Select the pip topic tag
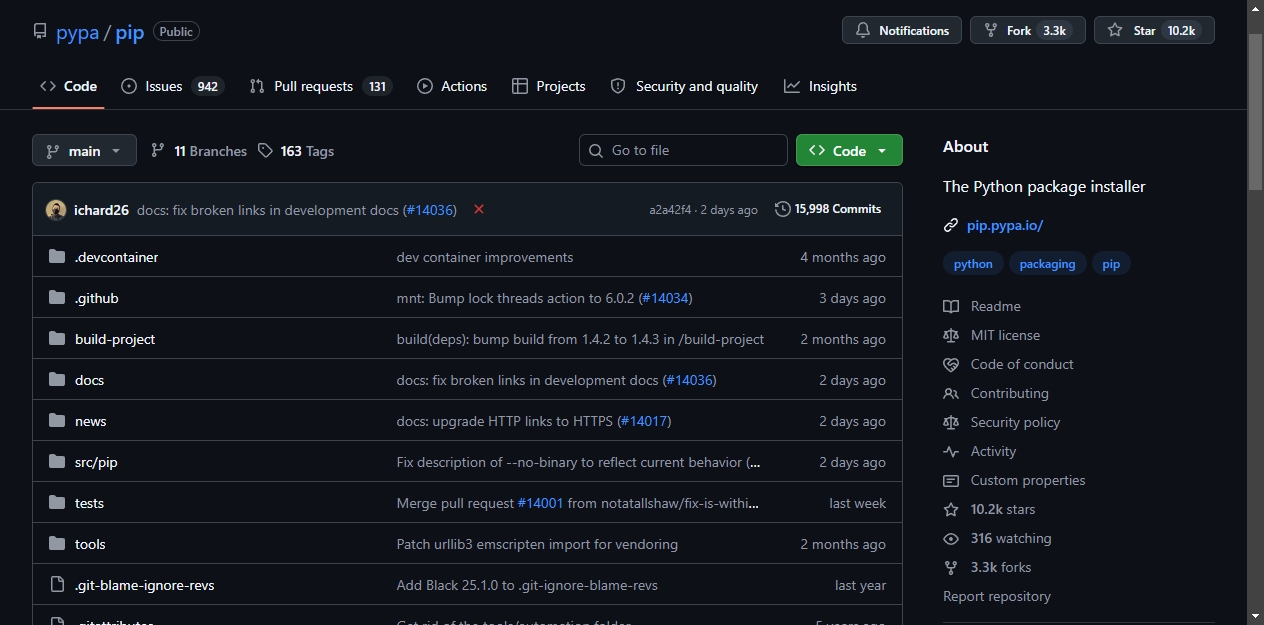 [x=1111, y=264]
